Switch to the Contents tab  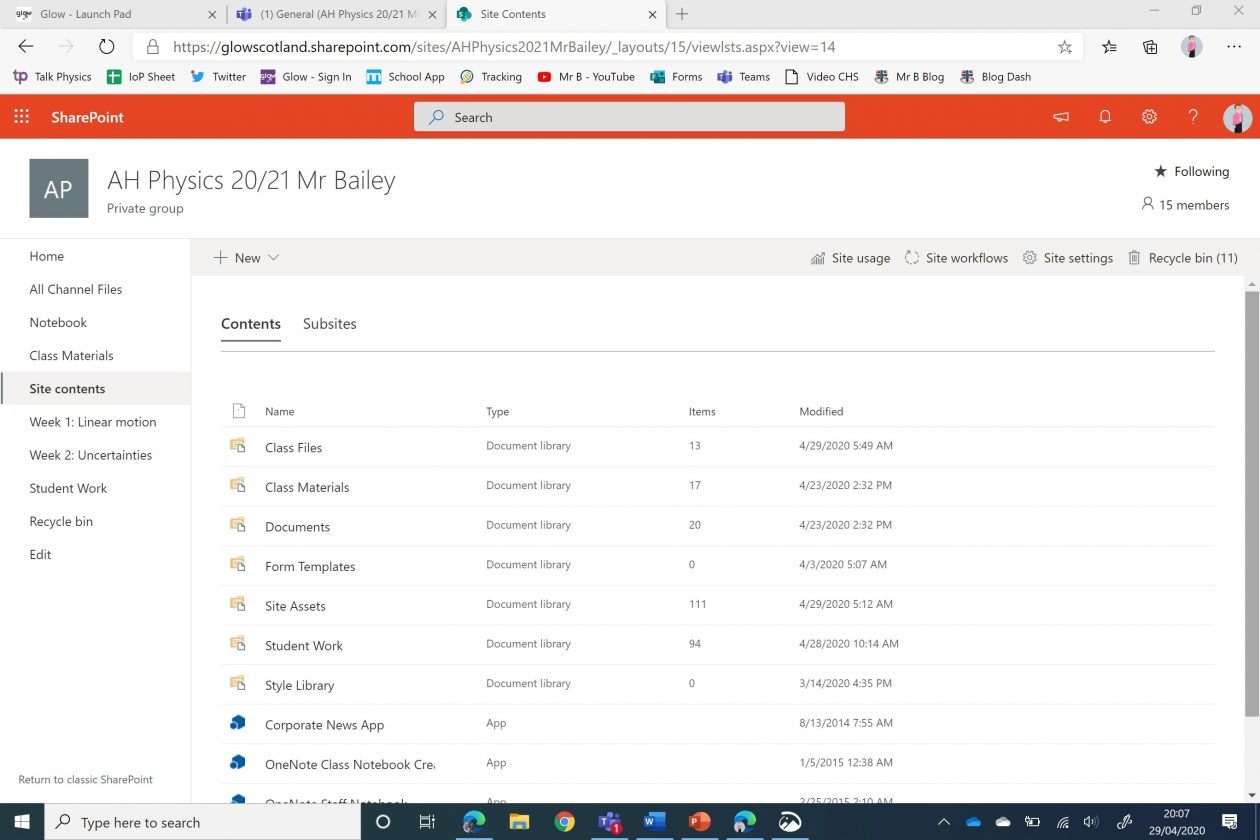coord(251,324)
